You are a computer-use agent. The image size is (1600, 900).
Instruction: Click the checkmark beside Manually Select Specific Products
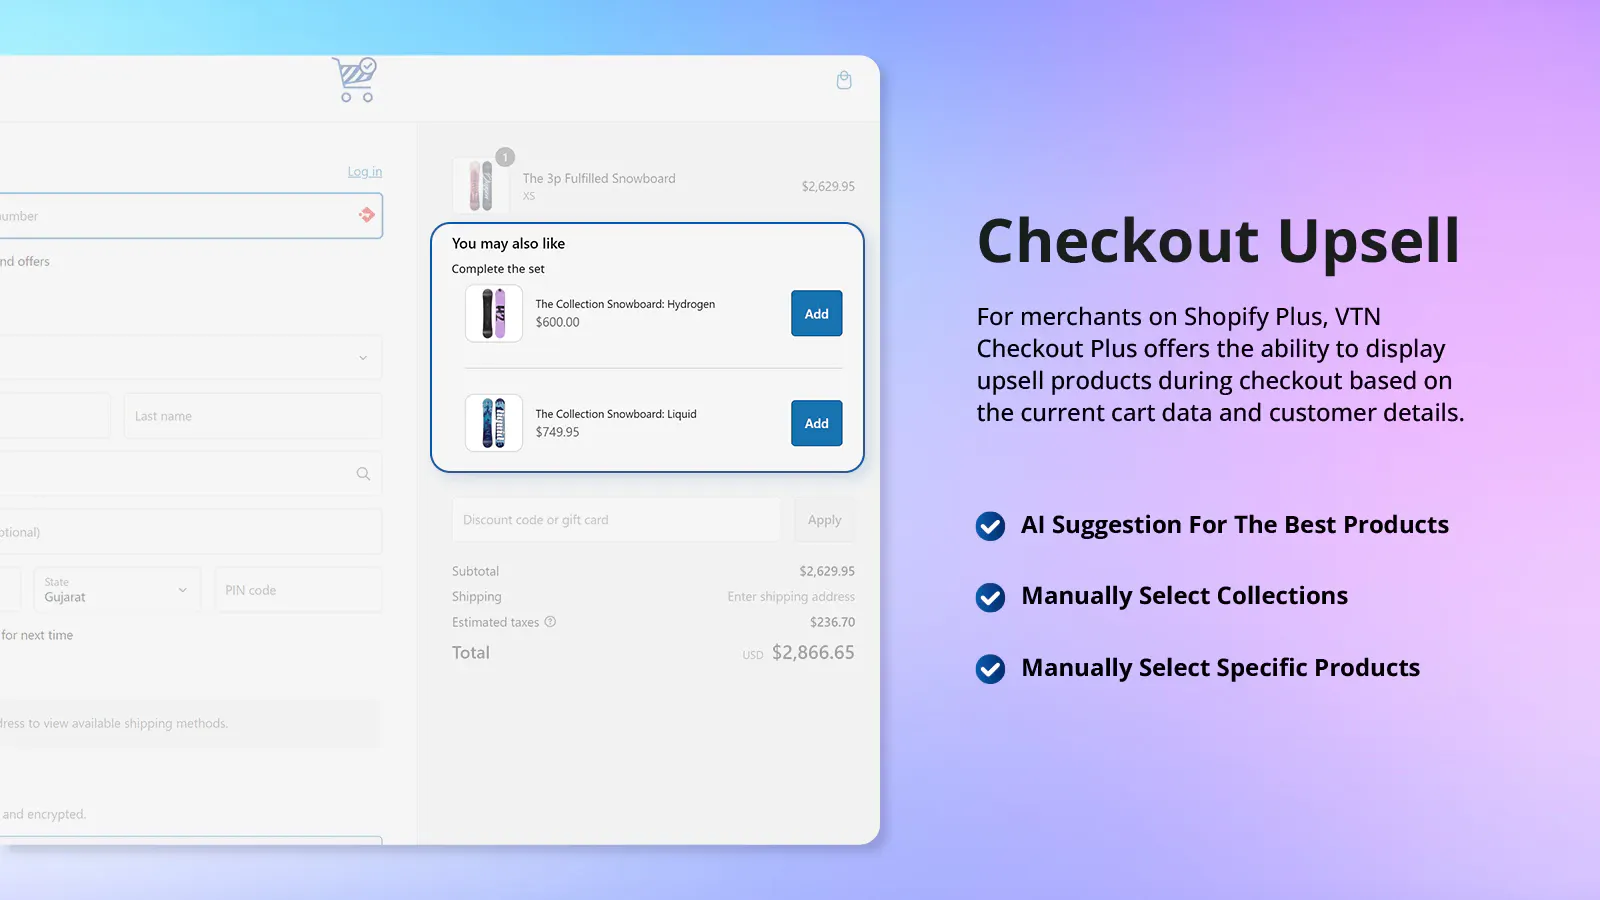tap(990, 669)
